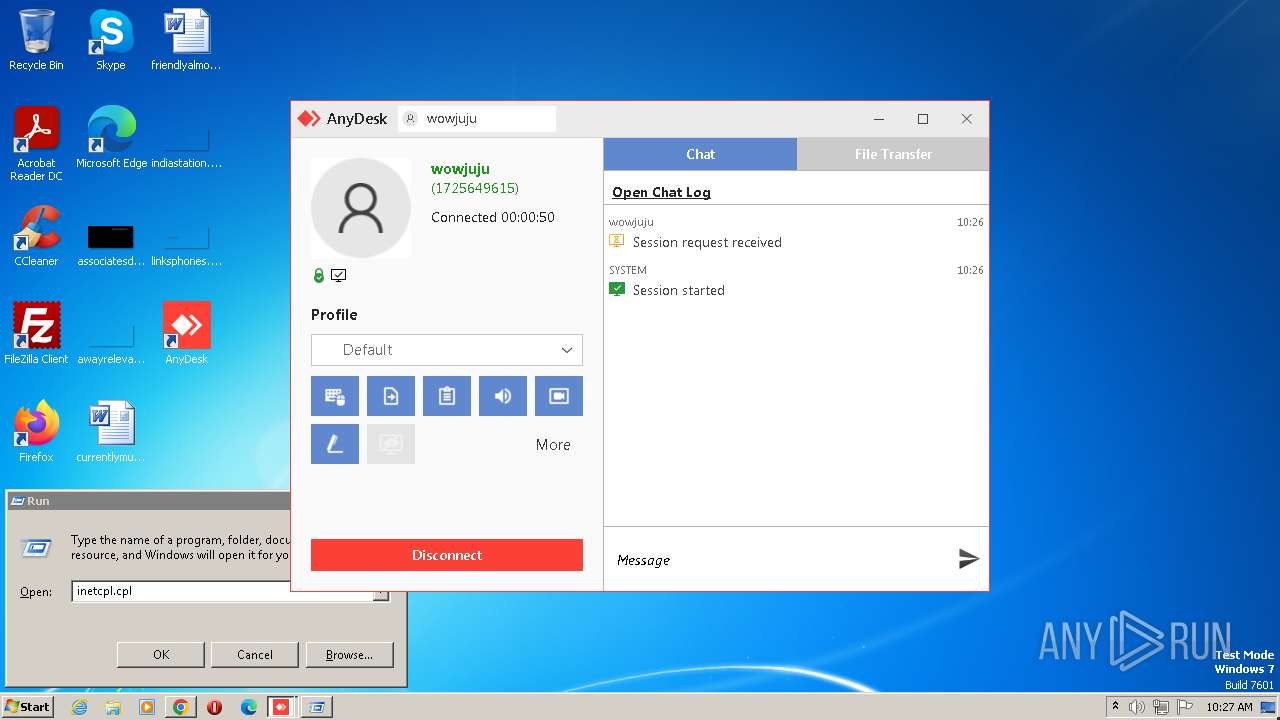The height and width of the screenshot is (720, 1280).
Task: Disconnect the AnyDesk session
Action: coord(447,555)
